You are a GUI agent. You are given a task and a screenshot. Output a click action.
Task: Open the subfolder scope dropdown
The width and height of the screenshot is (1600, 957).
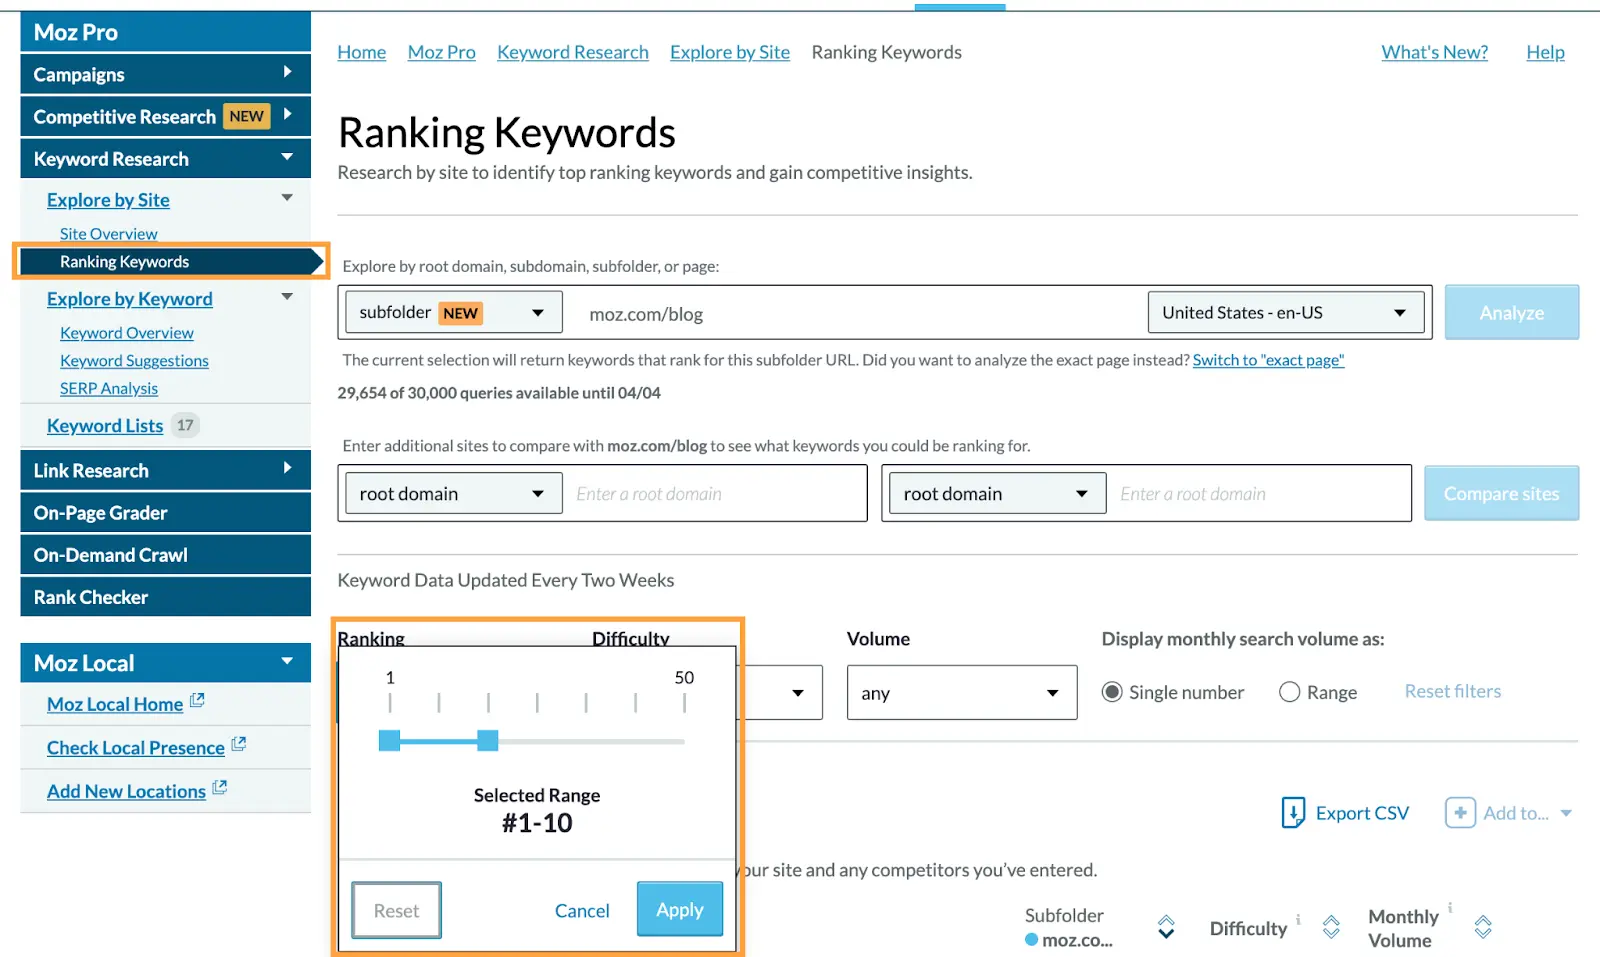[x=453, y=313]
